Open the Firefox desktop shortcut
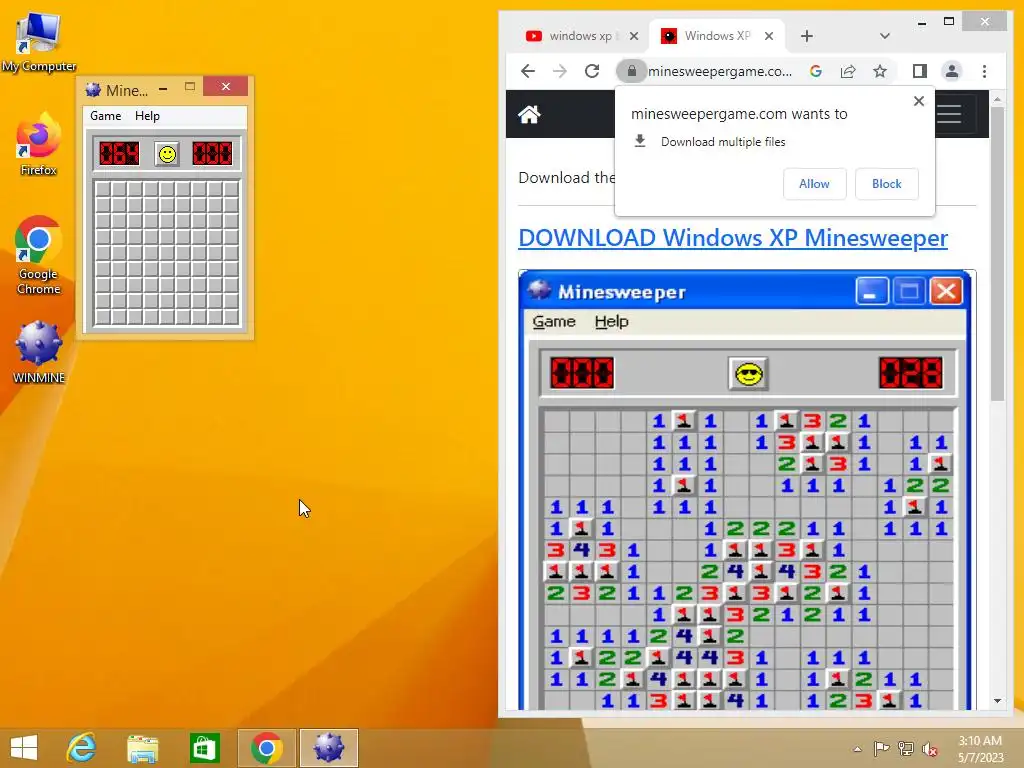 click(39, 145)
